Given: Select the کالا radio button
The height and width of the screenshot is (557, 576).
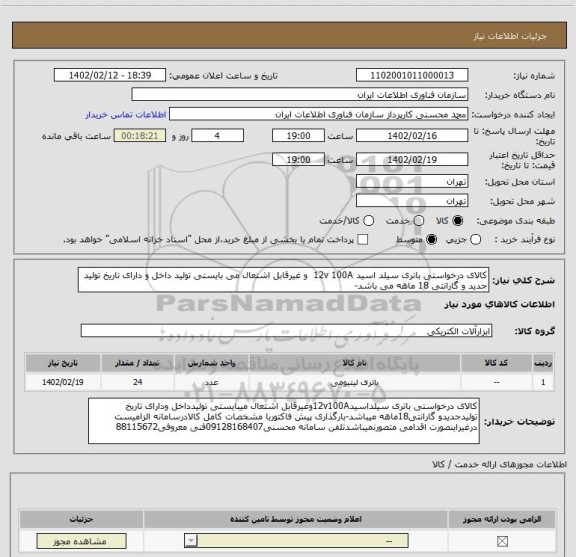Looking at the screenshot, I should click(x=458, y=221).
